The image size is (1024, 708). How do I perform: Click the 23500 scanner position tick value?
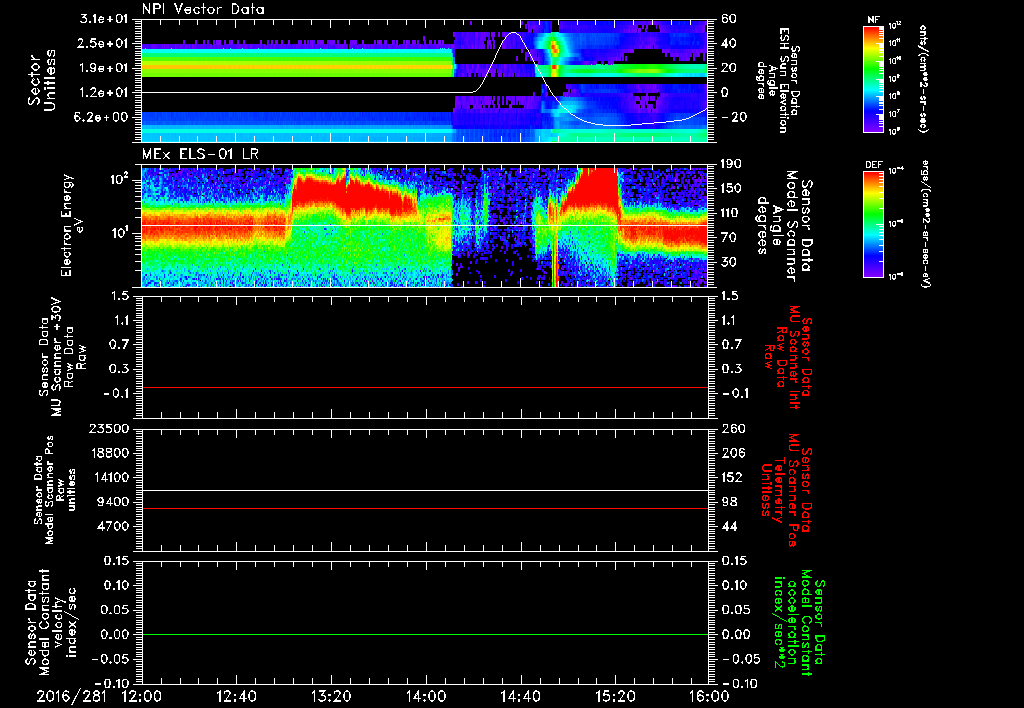pos(110,428)
